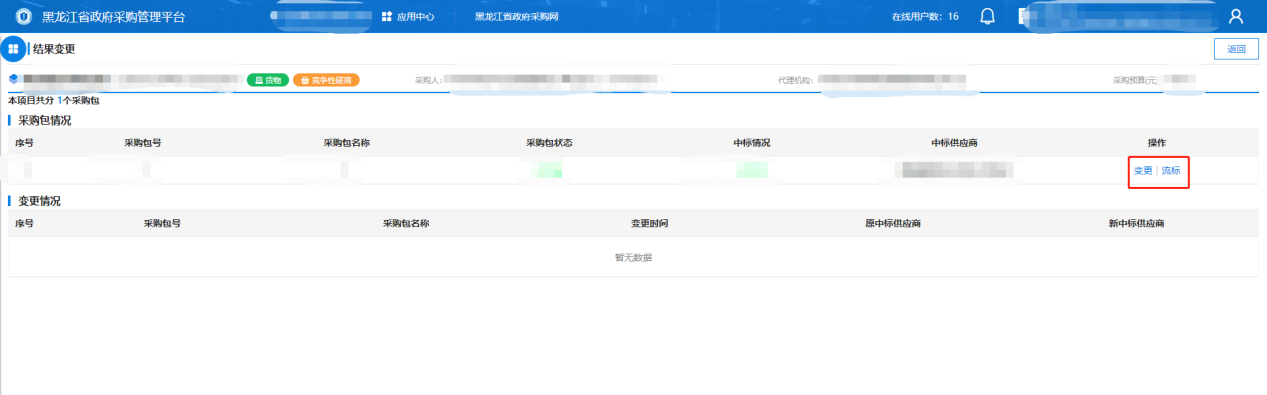Click the orange 竞争性磋商 tag
1267x395 pixels.
click(x=326, y=80)
